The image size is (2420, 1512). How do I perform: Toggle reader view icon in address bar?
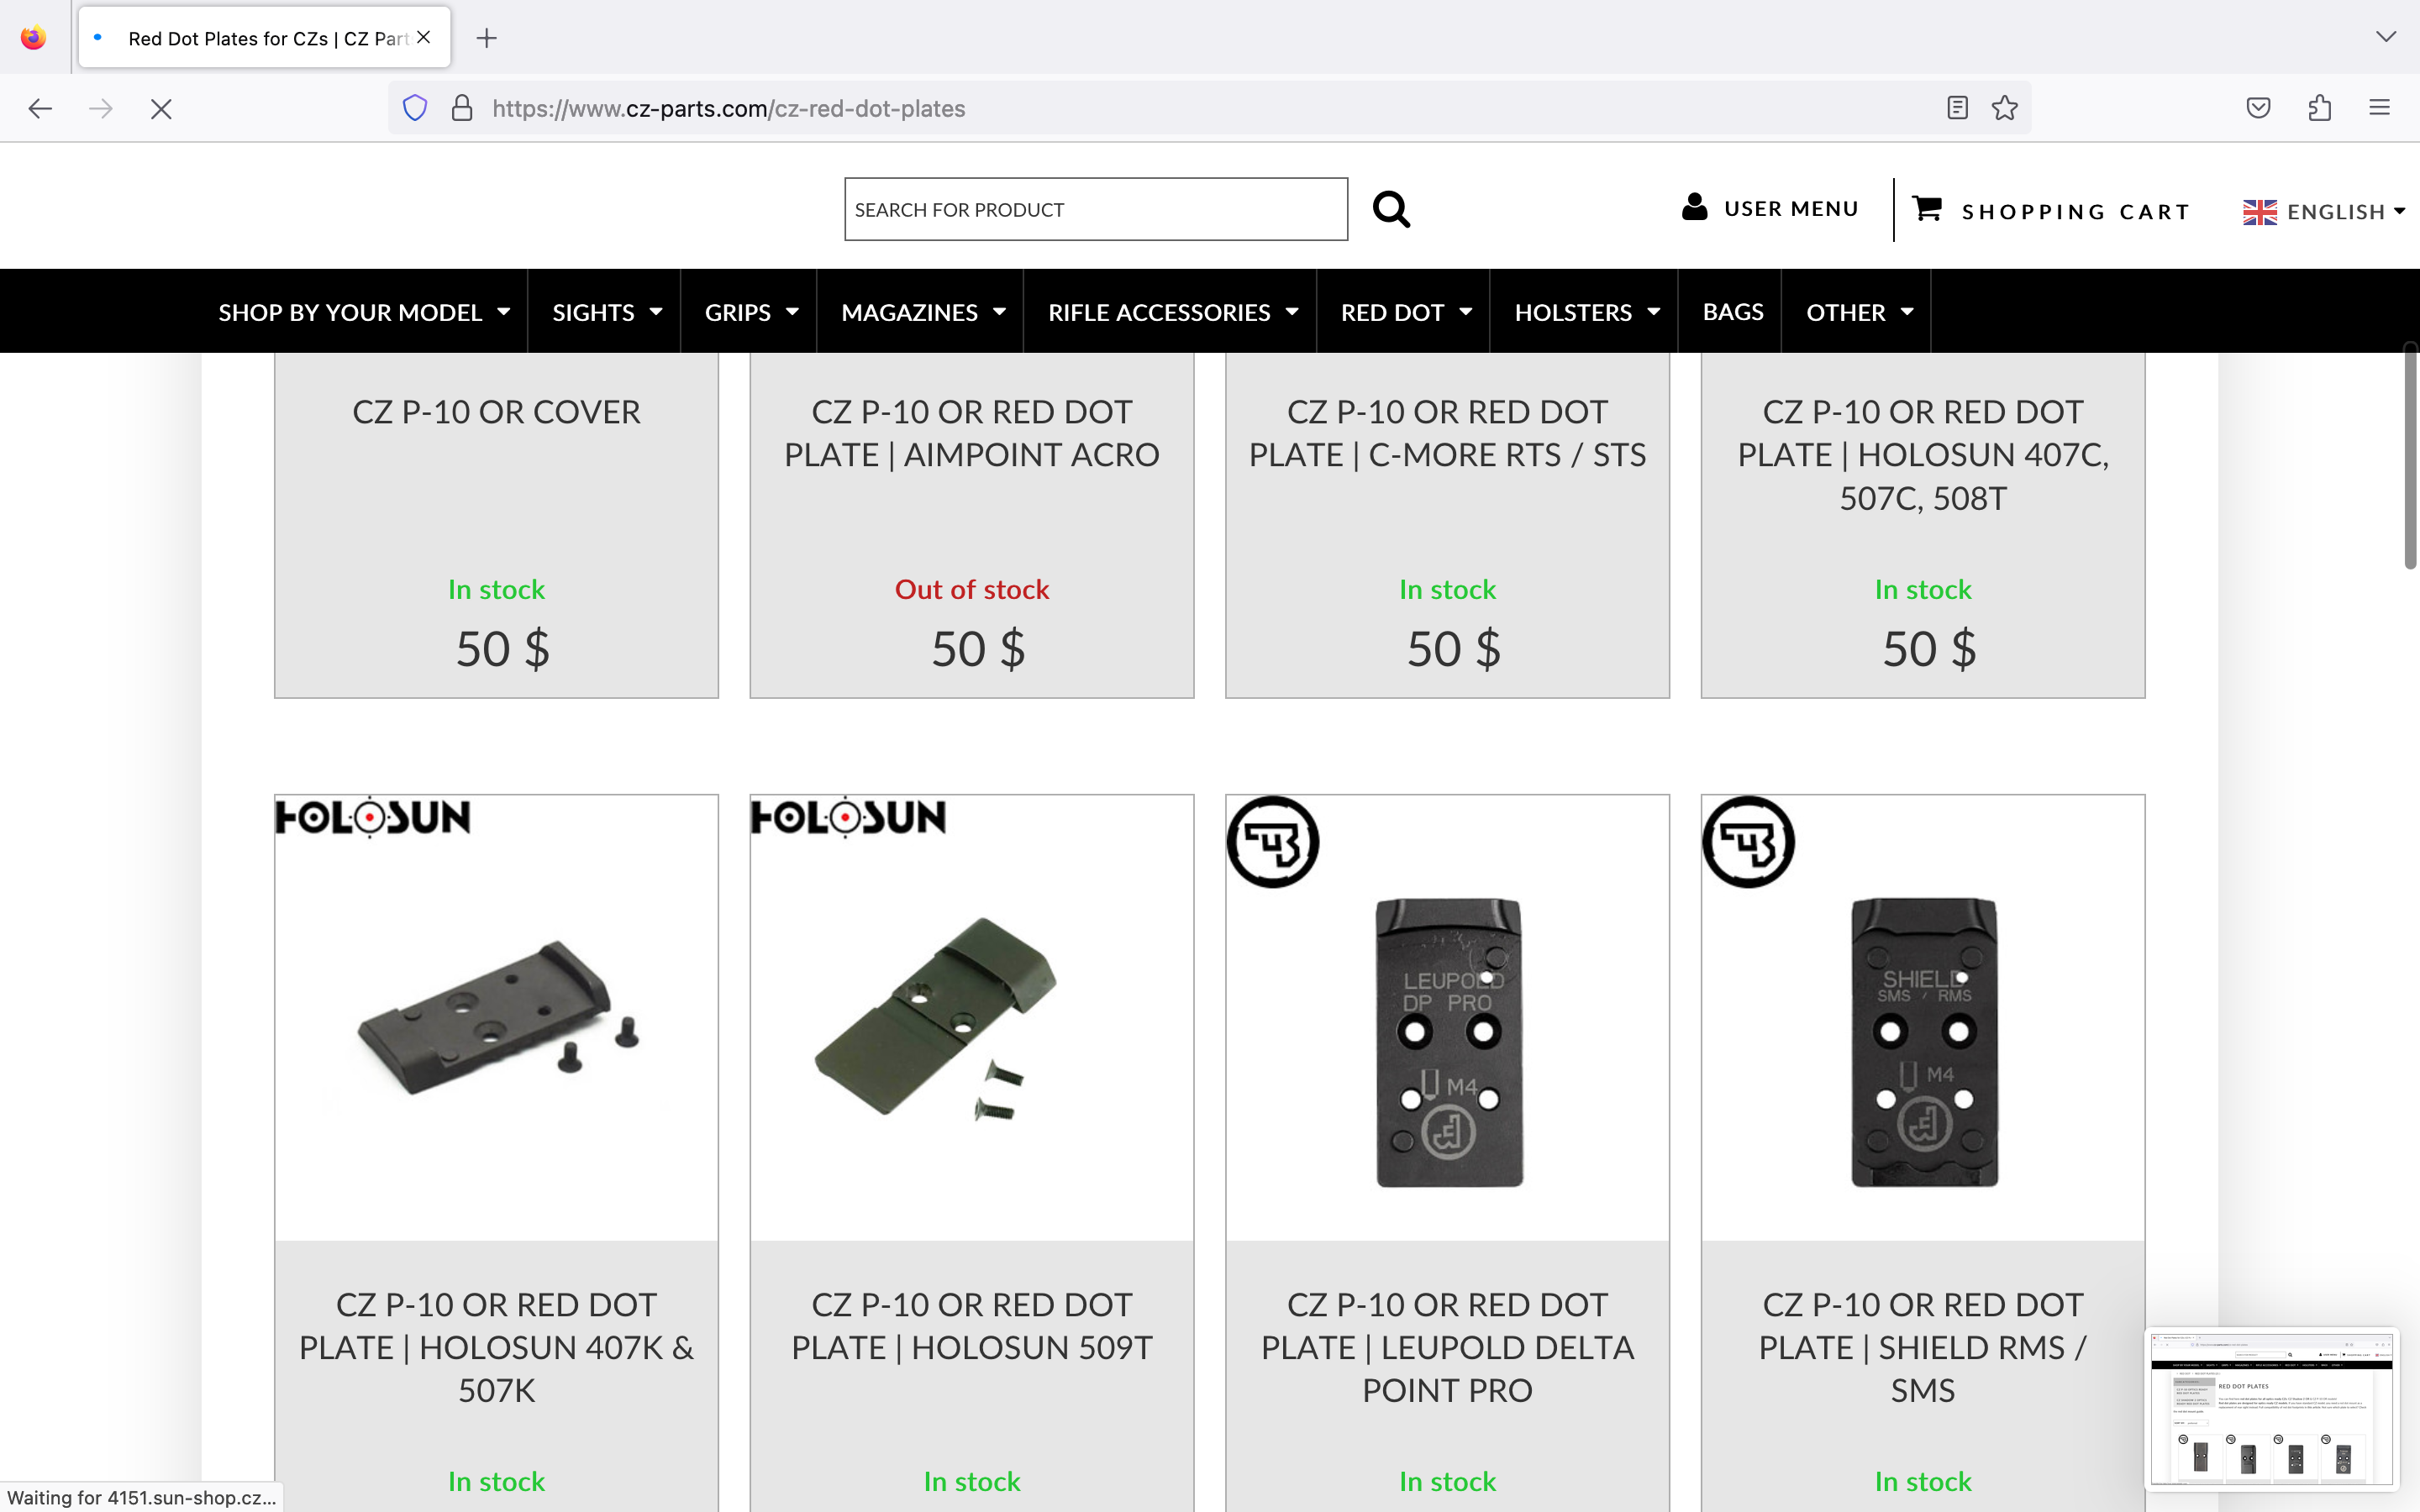coord(1957,108)
